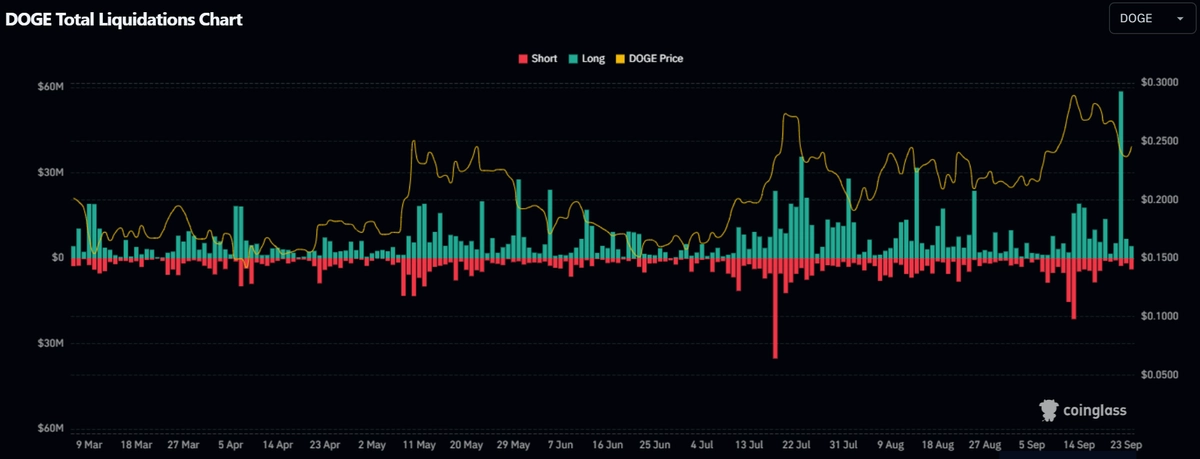Image resolution: width=1200 pixels, height=459 pixels.
Task: Click the bottom $60M left axis label
Action: [50, 428]
